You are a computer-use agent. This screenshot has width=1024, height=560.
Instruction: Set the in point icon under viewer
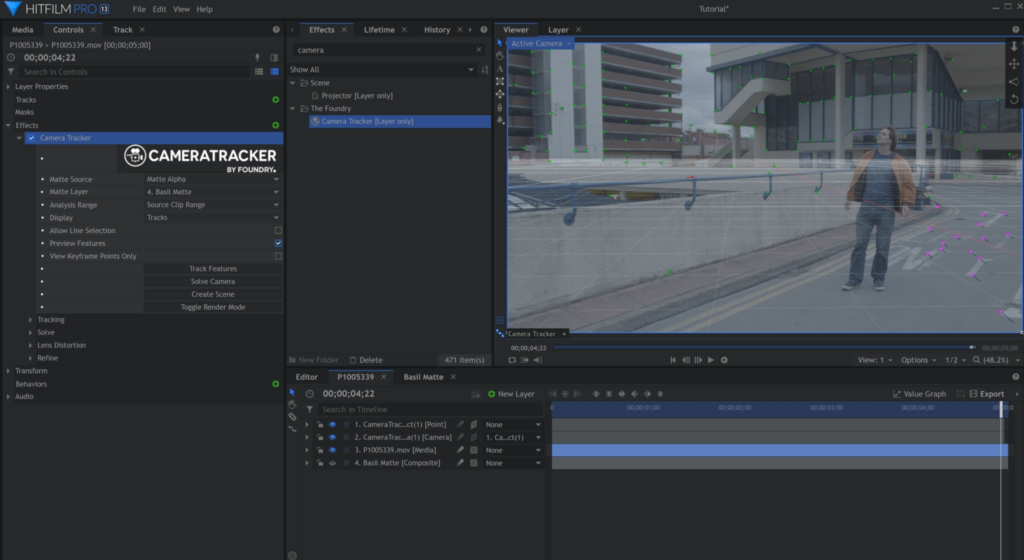click(x=524, y=360)
